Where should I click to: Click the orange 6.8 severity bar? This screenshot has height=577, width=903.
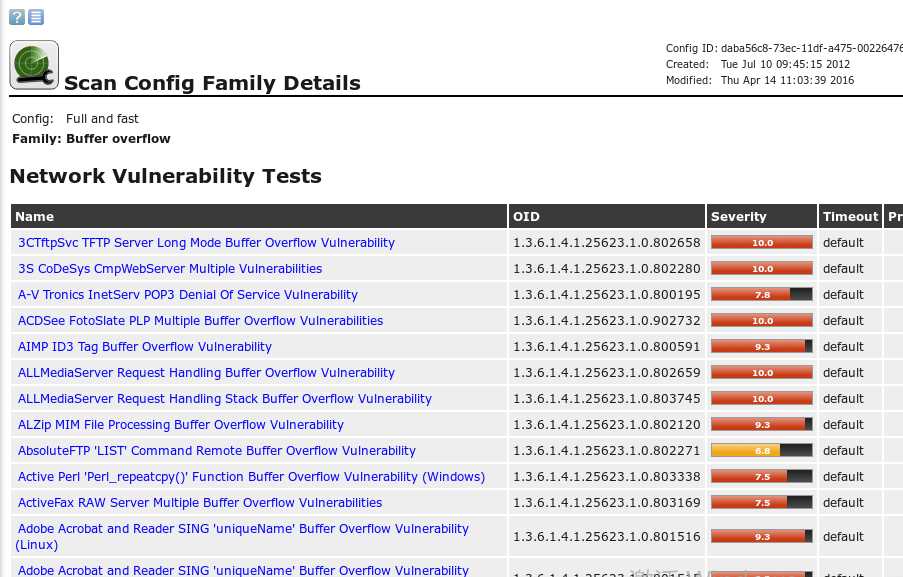coord(761,451)
